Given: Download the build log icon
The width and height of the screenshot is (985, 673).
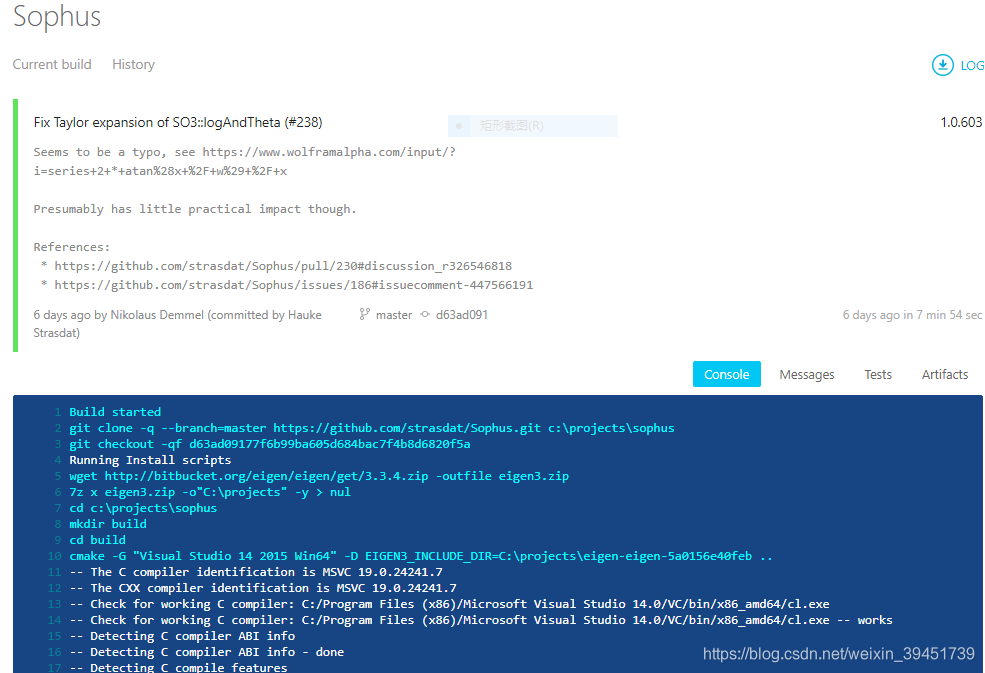Looking at the screenshot, I should (942, 65).
